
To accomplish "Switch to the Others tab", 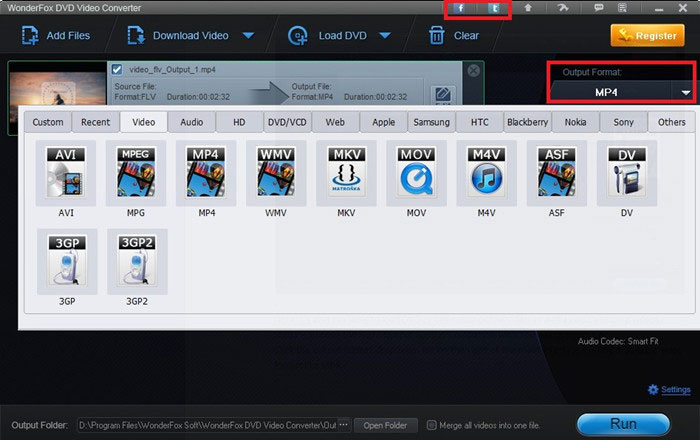I will point(671,122).
